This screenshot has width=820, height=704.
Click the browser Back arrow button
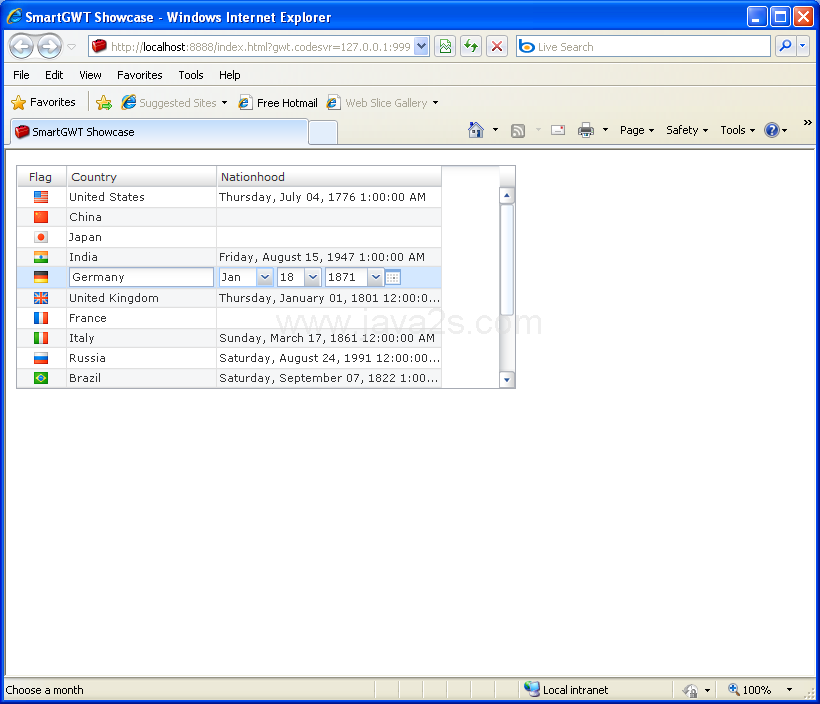click(21, 47)
